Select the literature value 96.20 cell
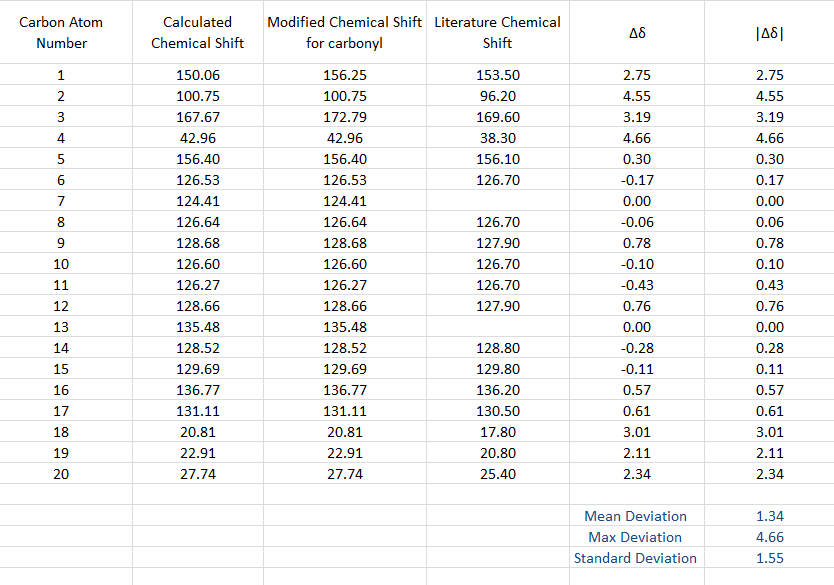834x585 pixels. (498, 96)
